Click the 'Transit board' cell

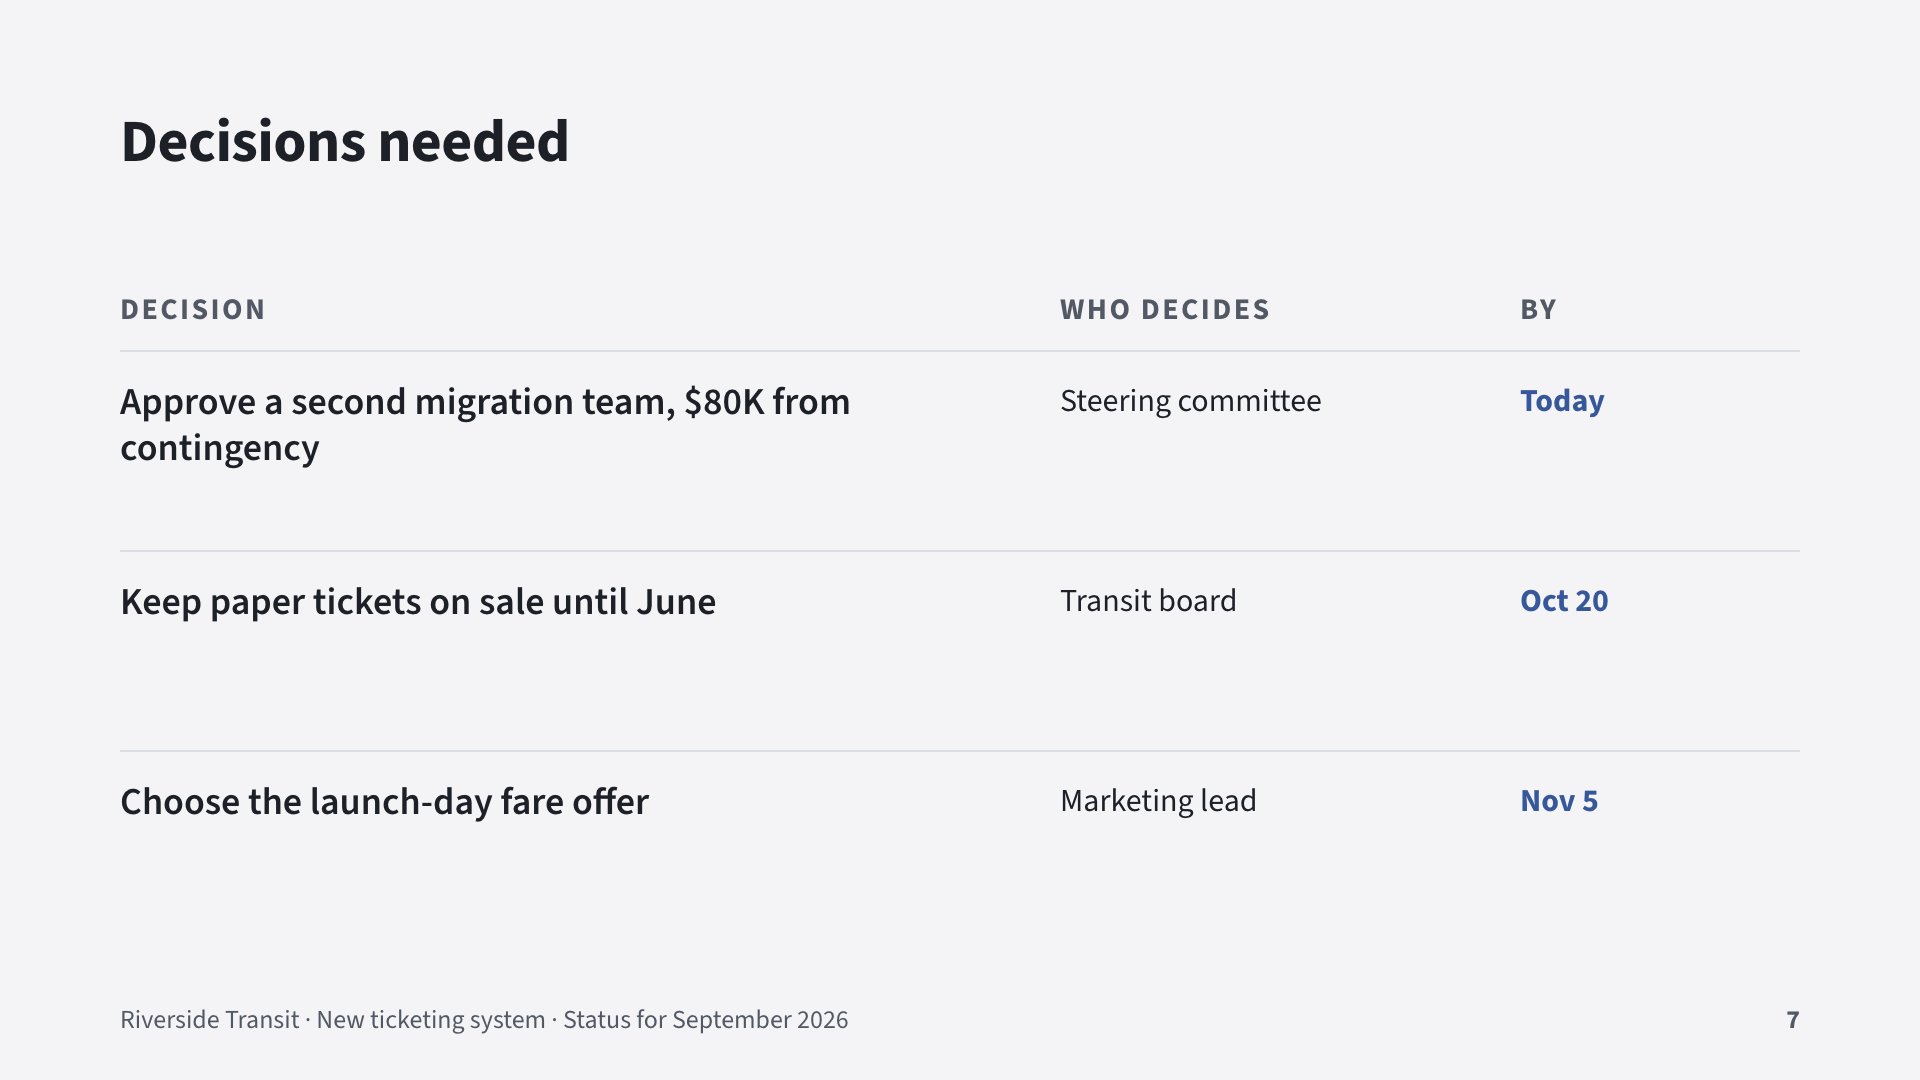point(1148,601)
